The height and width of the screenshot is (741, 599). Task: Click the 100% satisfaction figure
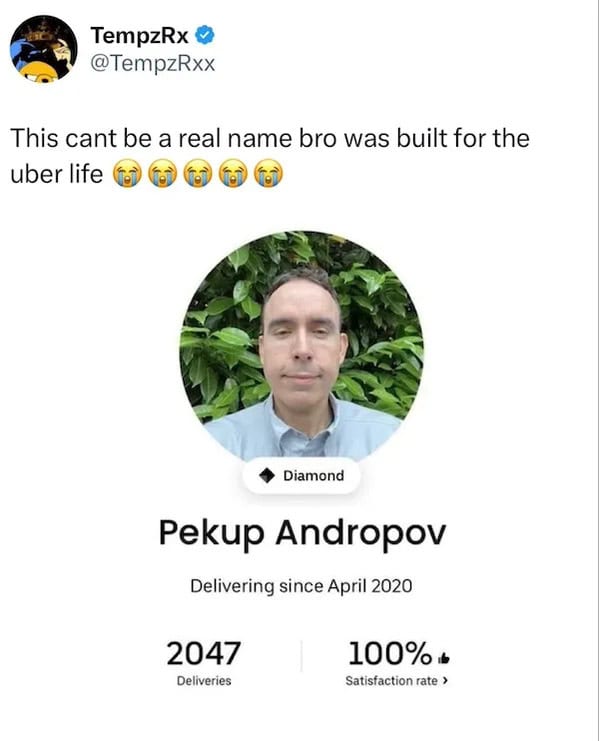click(x=389, y=653)
